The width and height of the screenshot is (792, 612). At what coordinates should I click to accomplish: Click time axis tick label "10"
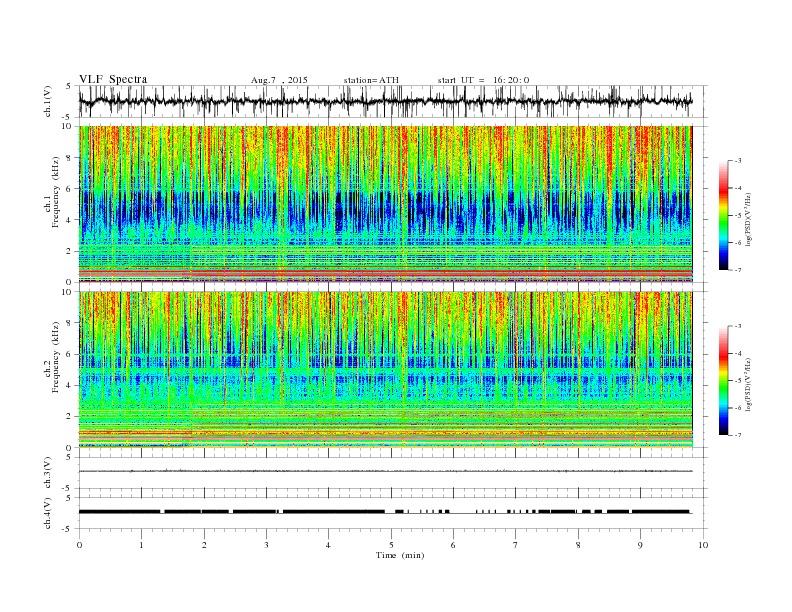click(703, 545)
